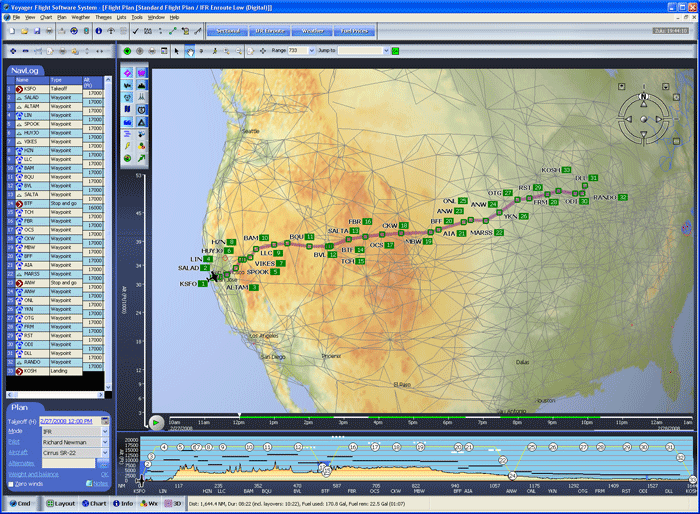Screen dimensions: 700x514
Task: Click the Takeoff date 2/27/2008 12:00 PM field
Action: click(70, 421)
